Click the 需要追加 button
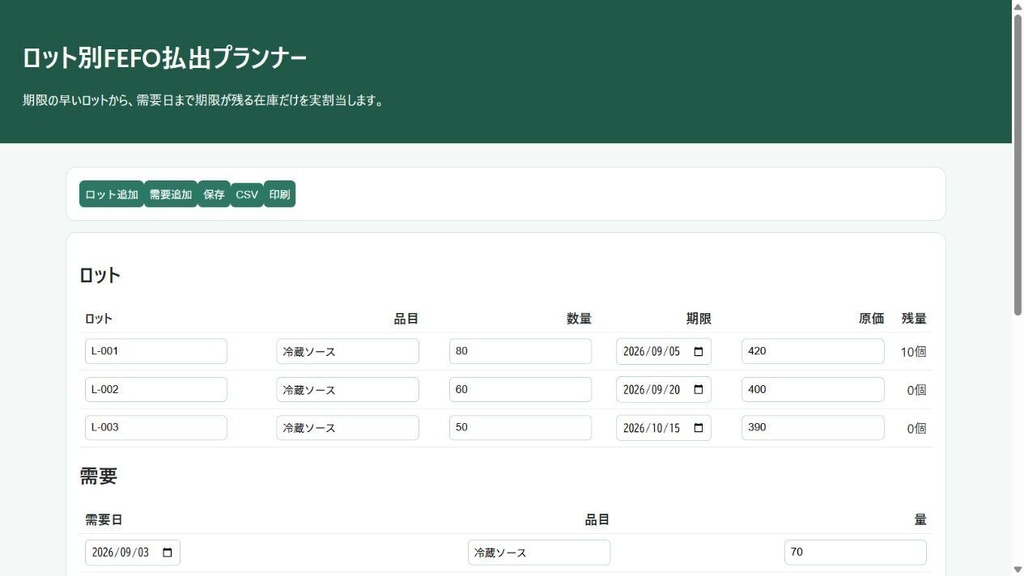Viewport: 1024px width, 576px height. coord(170,194)
